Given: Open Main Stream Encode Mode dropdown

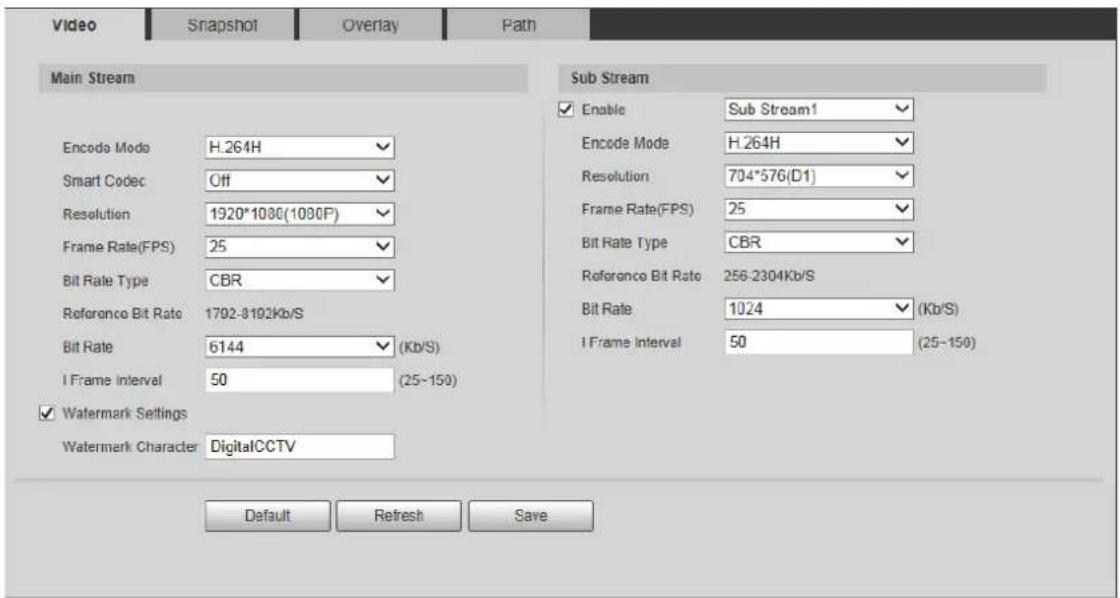Looking at the screenshot, I should coord(299,148).
